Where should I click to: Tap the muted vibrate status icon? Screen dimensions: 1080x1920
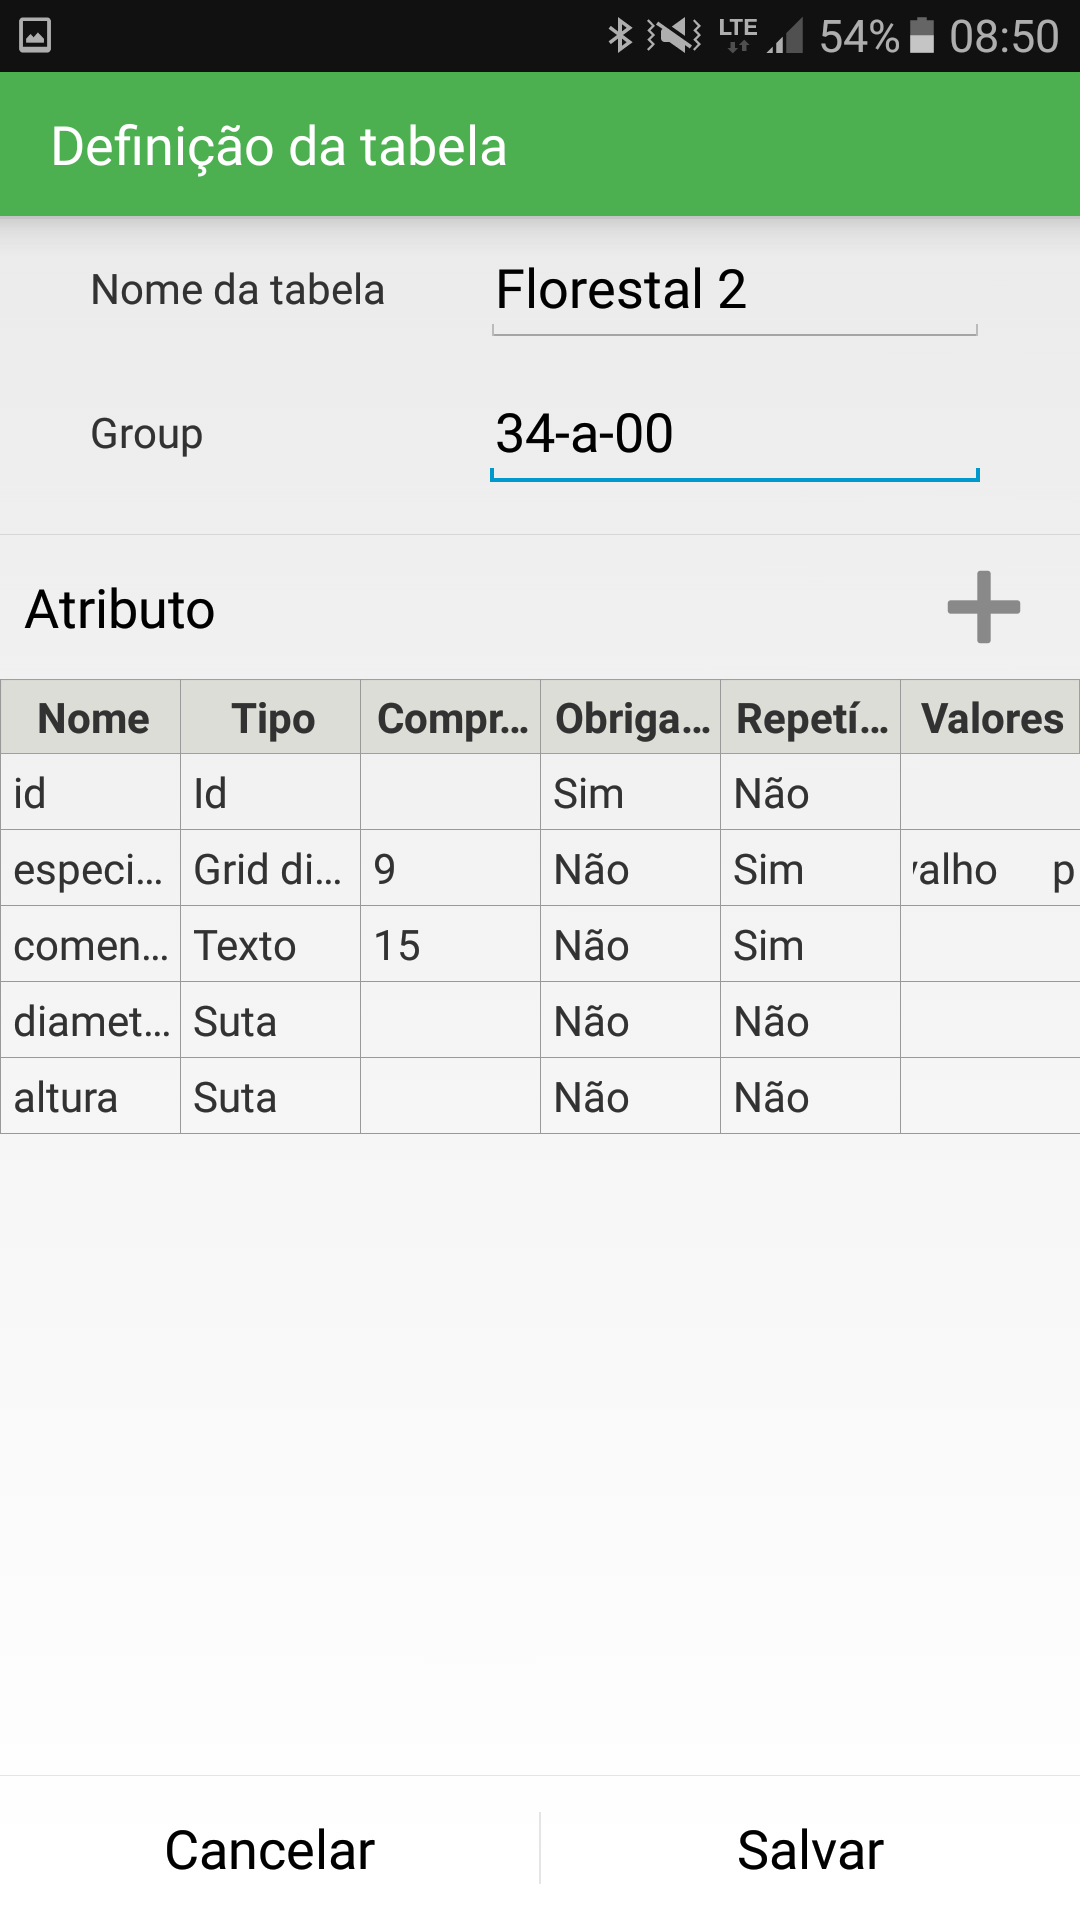click(675, 36)
